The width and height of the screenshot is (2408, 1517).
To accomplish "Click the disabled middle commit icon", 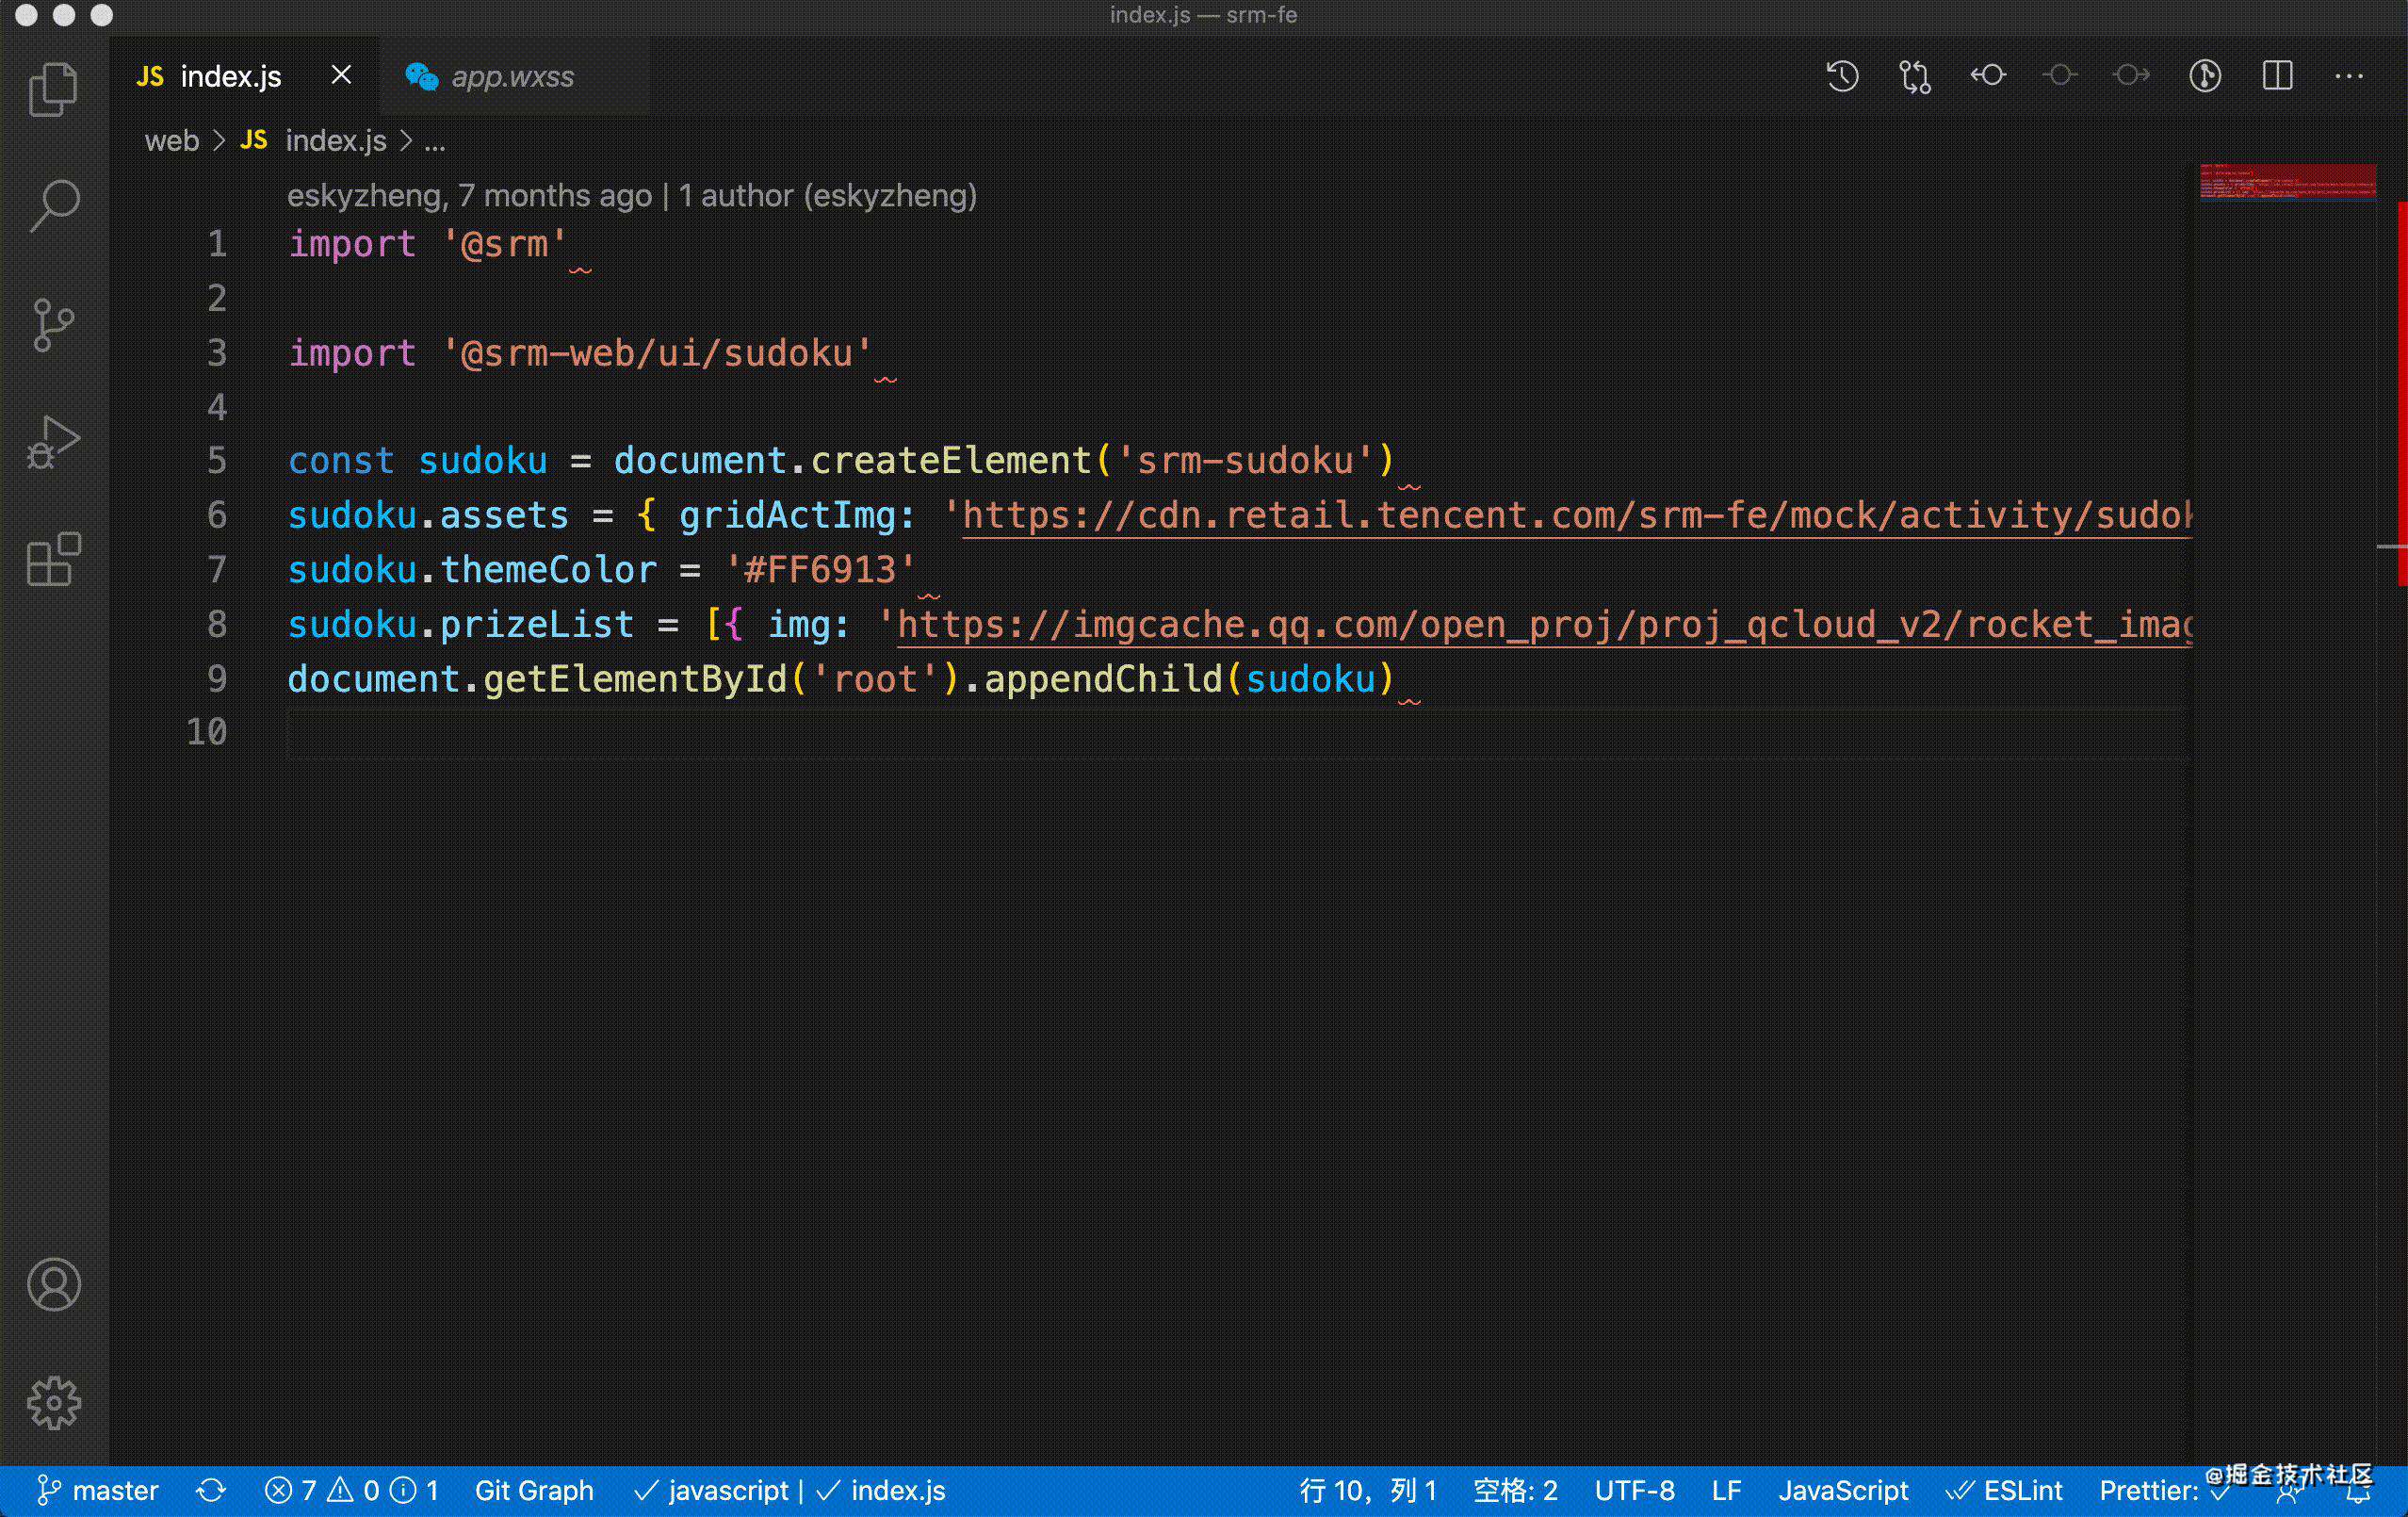I will 2060,75.
